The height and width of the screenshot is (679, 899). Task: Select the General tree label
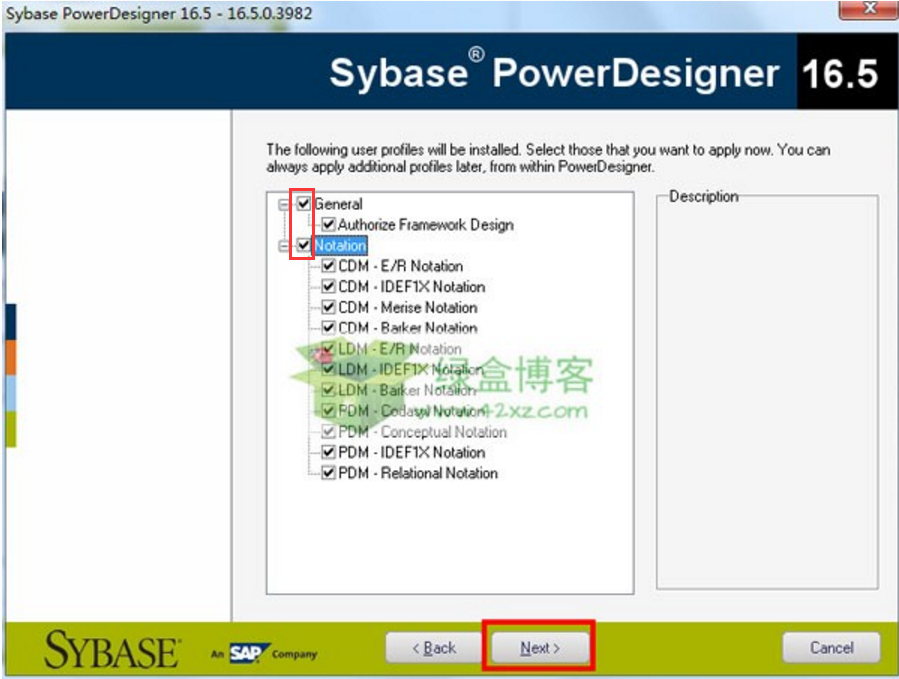[338, 204]
